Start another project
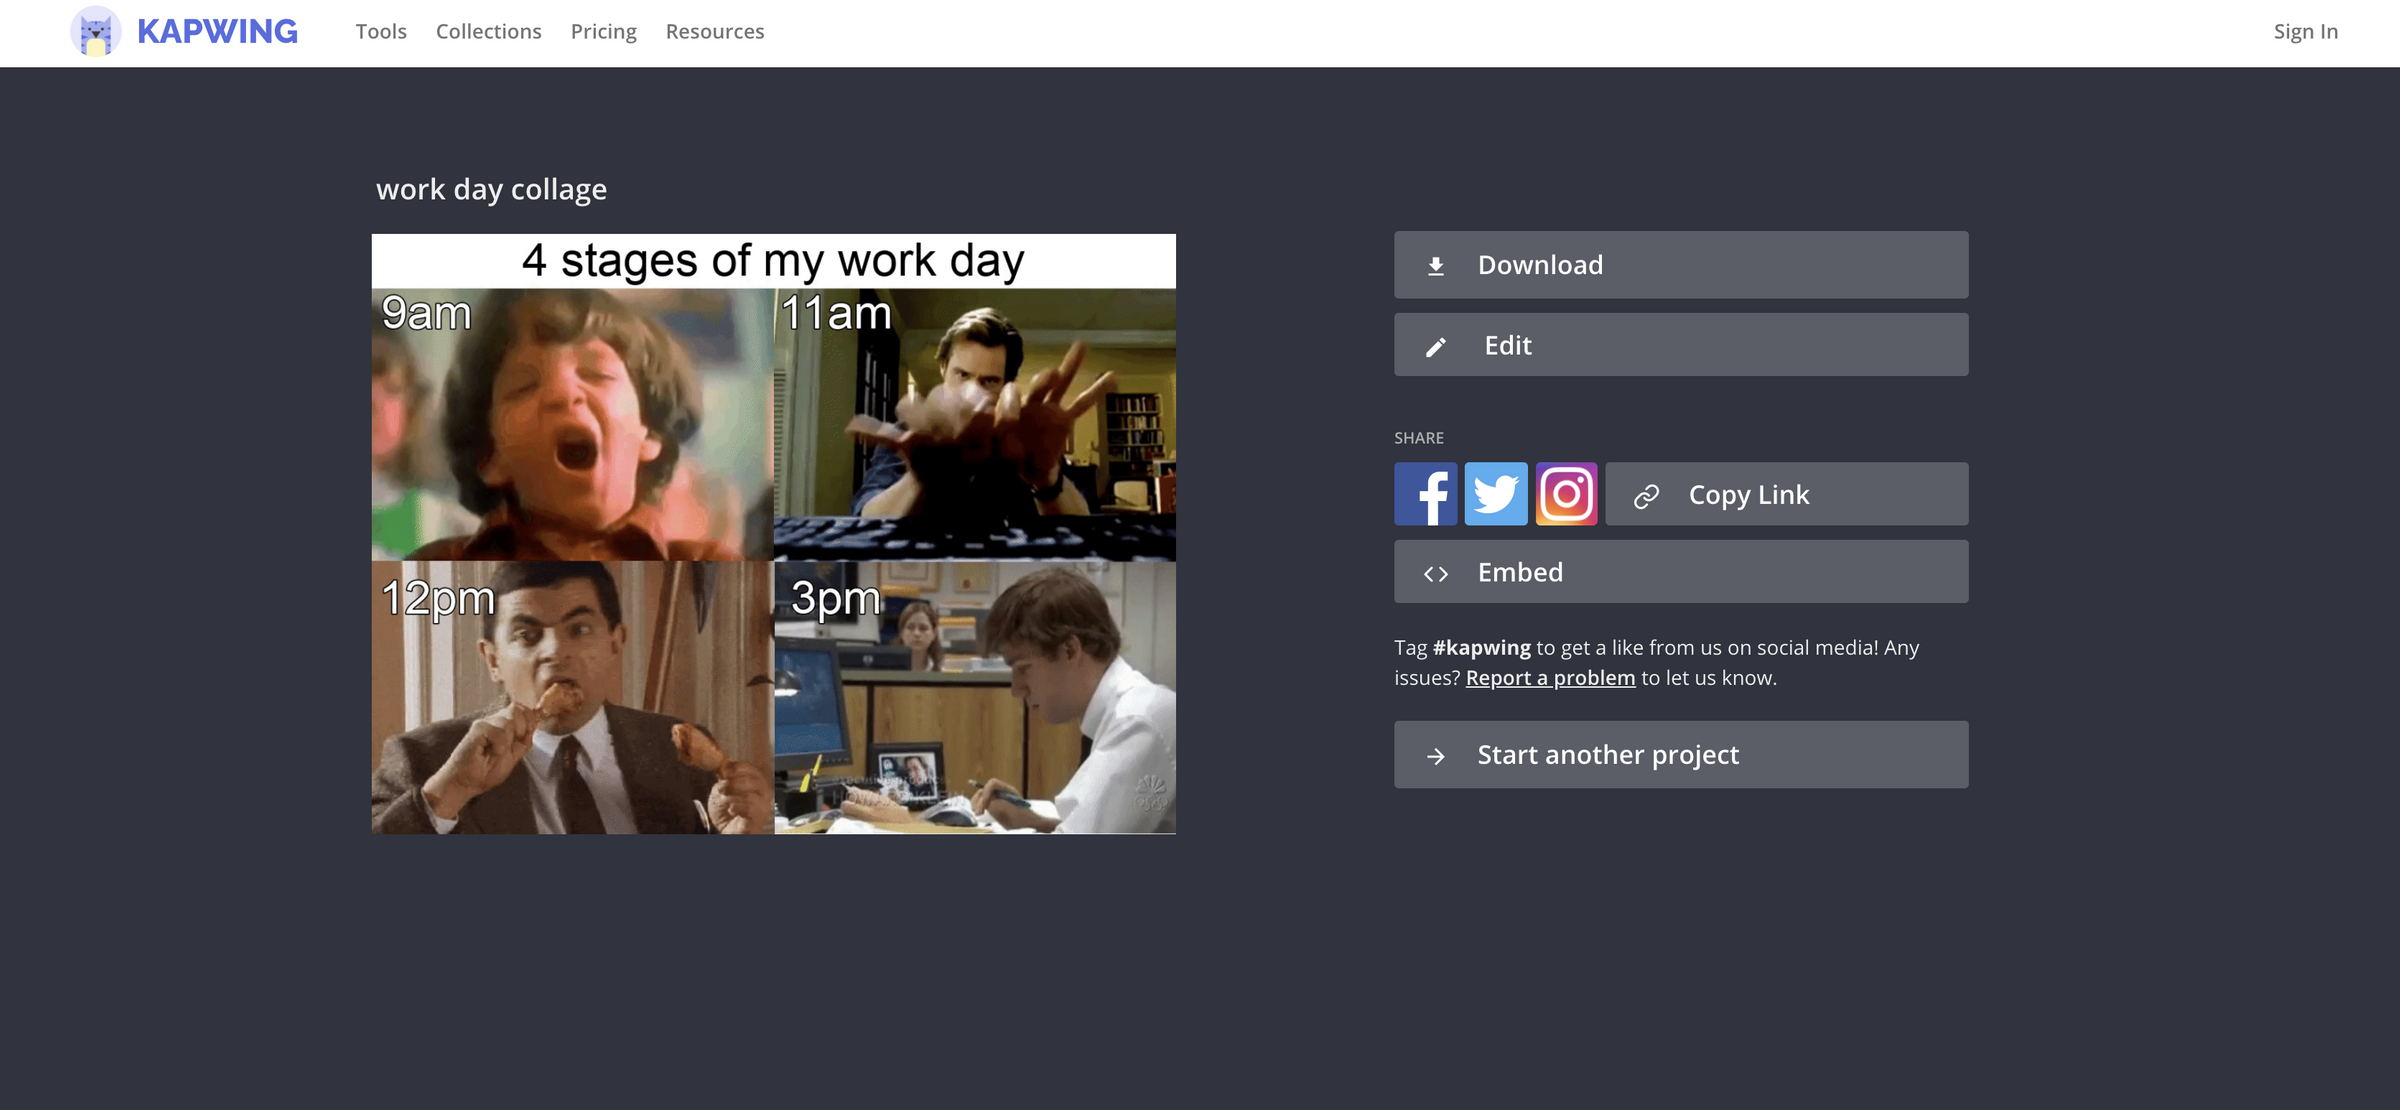 click(1680, 755)
